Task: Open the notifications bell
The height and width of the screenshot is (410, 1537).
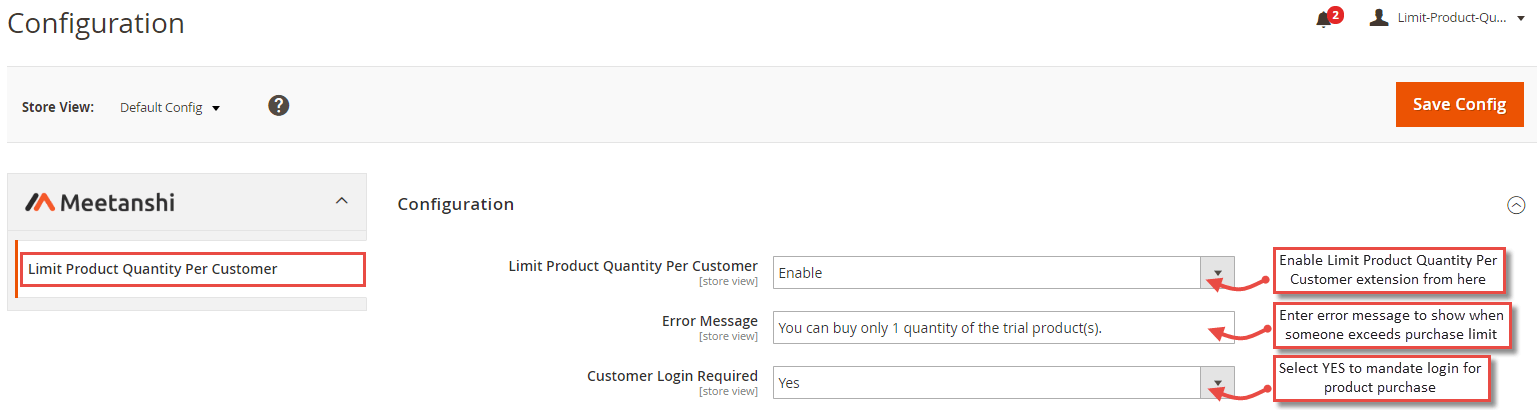Action: click(x=1323, y=20)
